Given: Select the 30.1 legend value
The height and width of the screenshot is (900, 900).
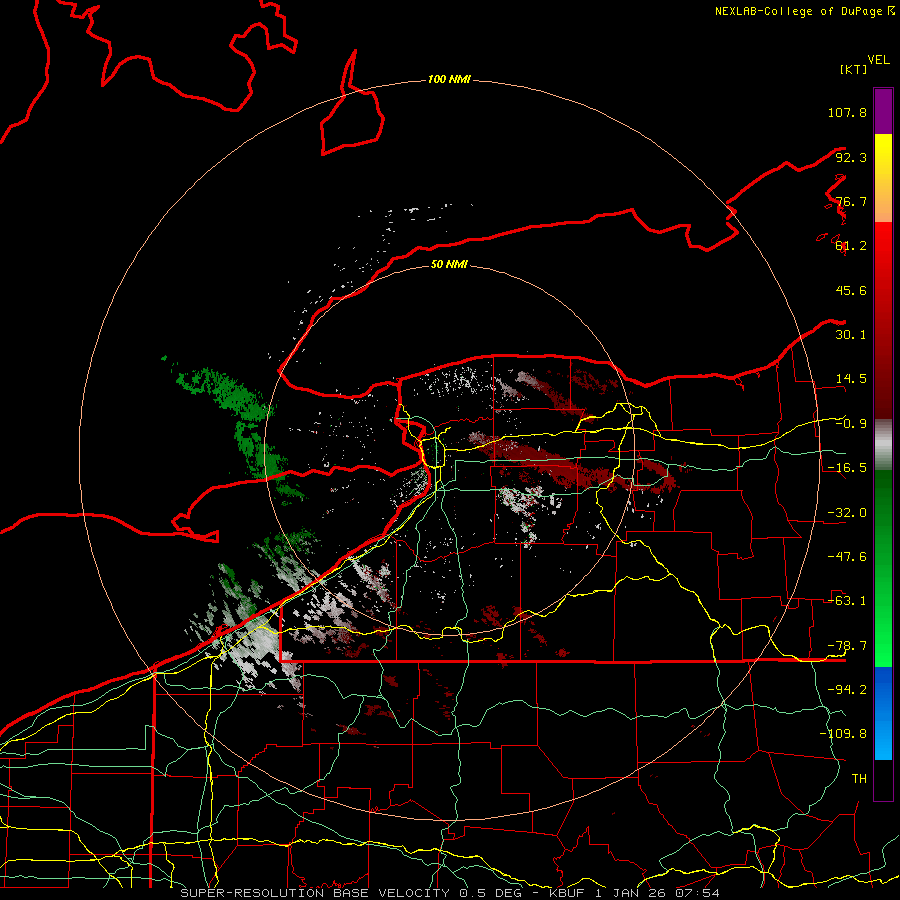Looking at the screenshot, I should [851, 335].
